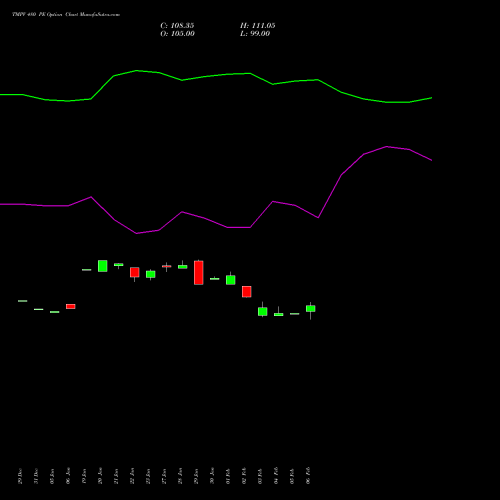Select the 05 Feb date label
This screenshot has height=500, width=500.
292,476
